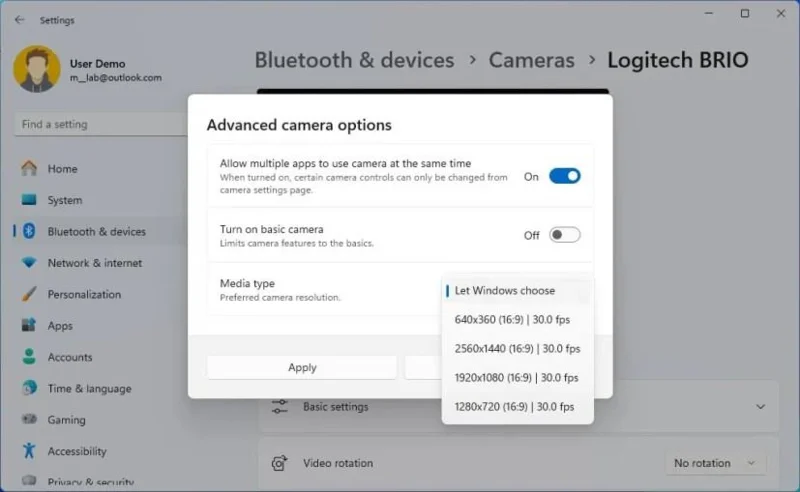Maximize the Settings window
The width and height of the screenshot is (800, 492).
coord(745,14)
